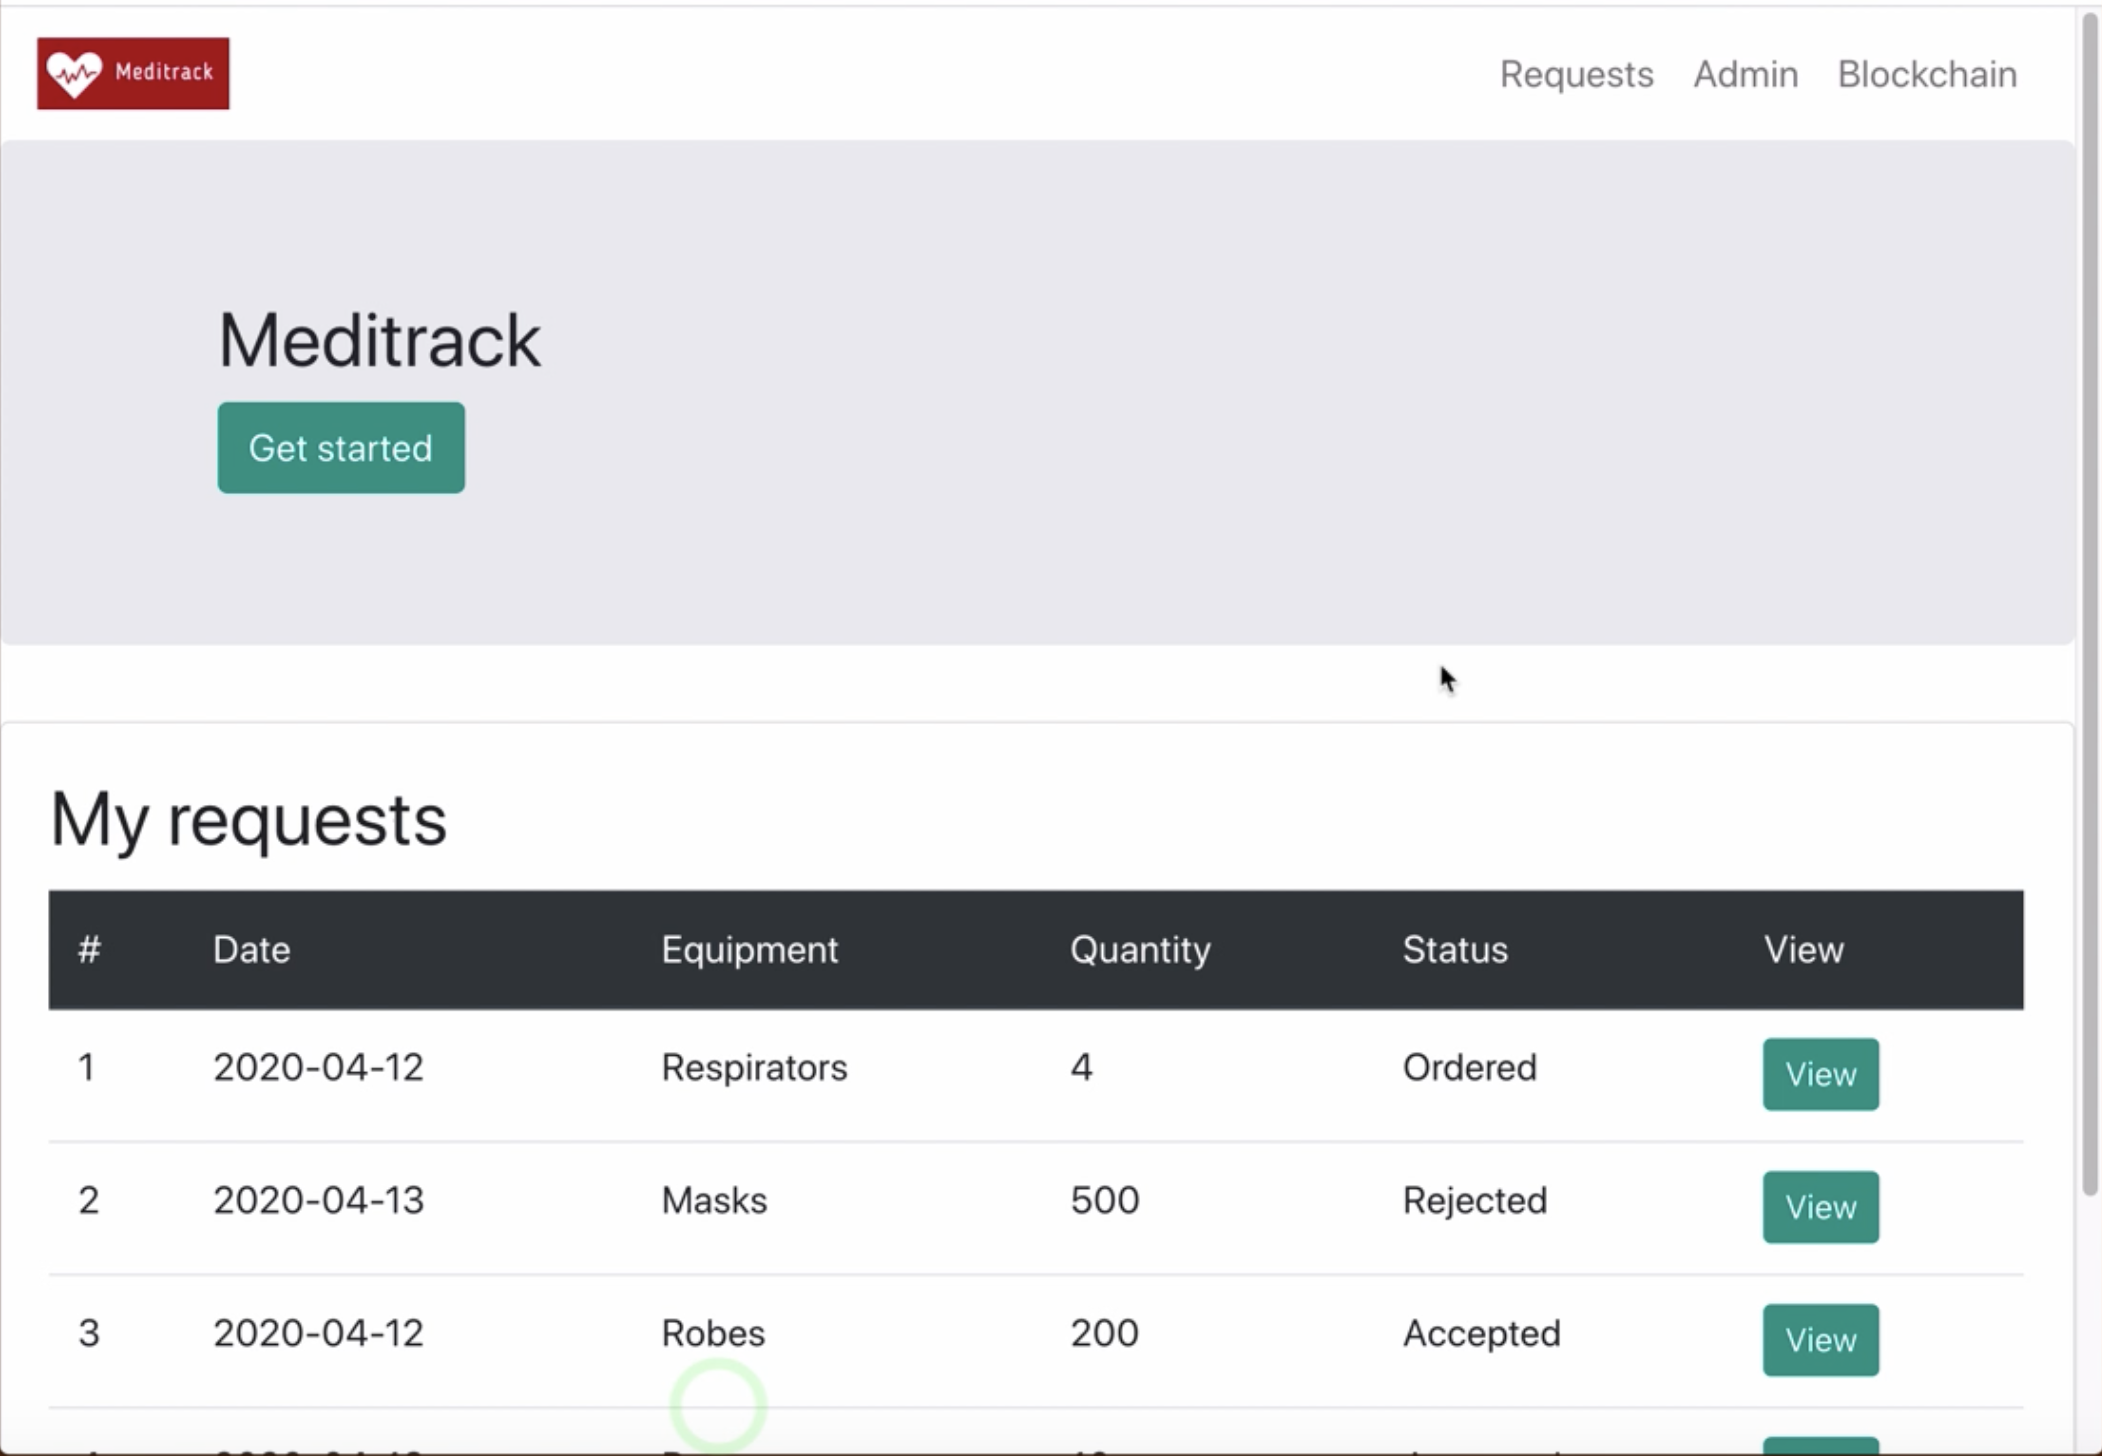Image resolution: width=2102 pixels, height=1456 pixels.
Task: View the Respirators request
Action: [1819, 1073]
